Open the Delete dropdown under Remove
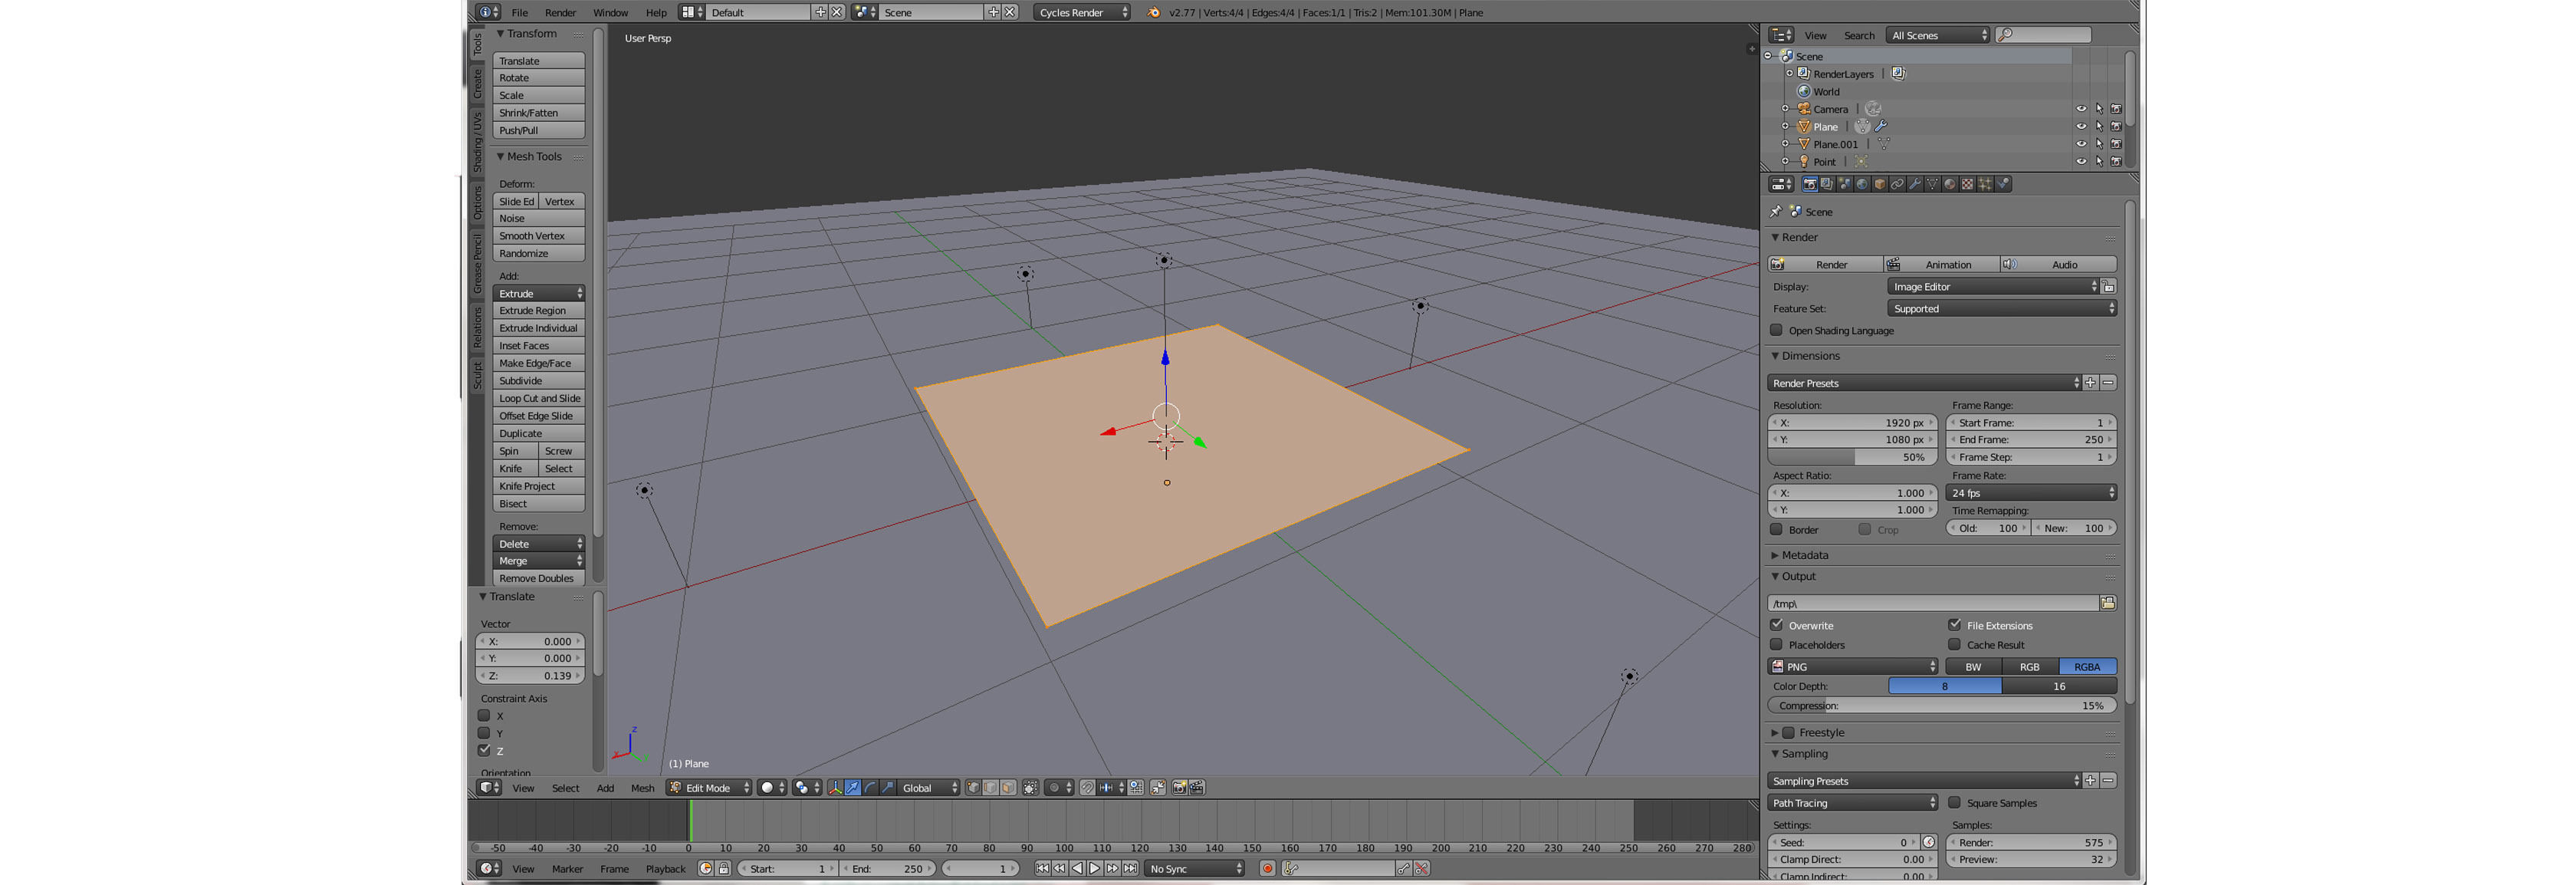The image size is (2576, 885). point(539,544)
